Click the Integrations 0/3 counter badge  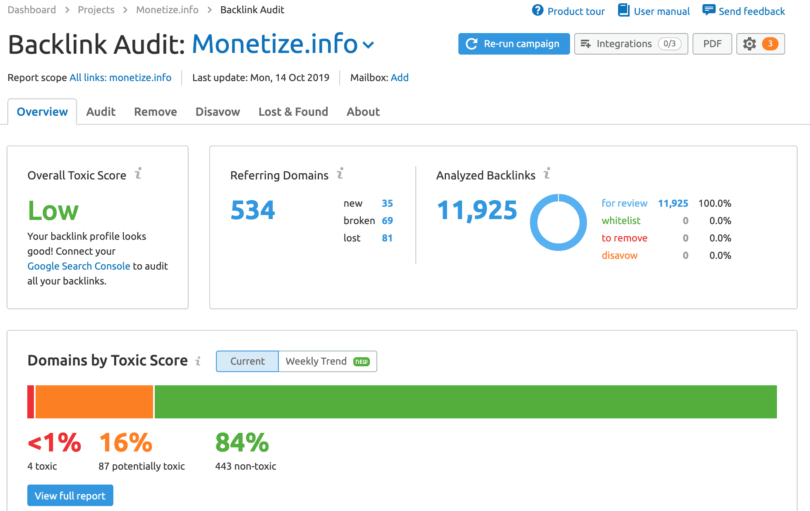(x=669, y=44)
